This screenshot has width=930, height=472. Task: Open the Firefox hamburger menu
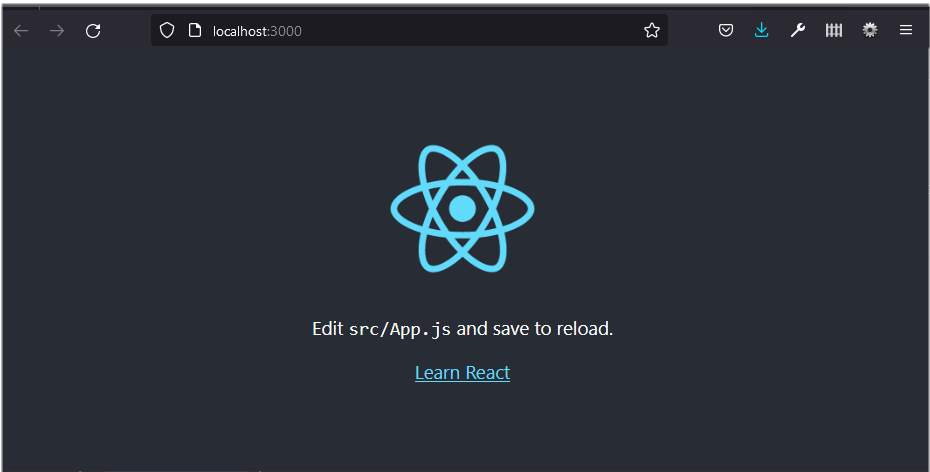pos(906,30)
